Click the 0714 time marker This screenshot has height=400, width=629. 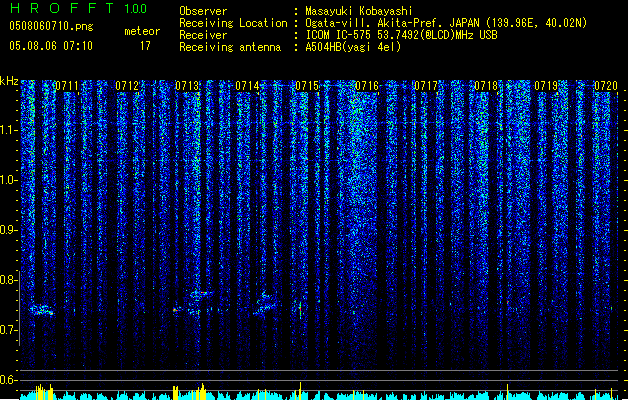(x=247, y=86)
